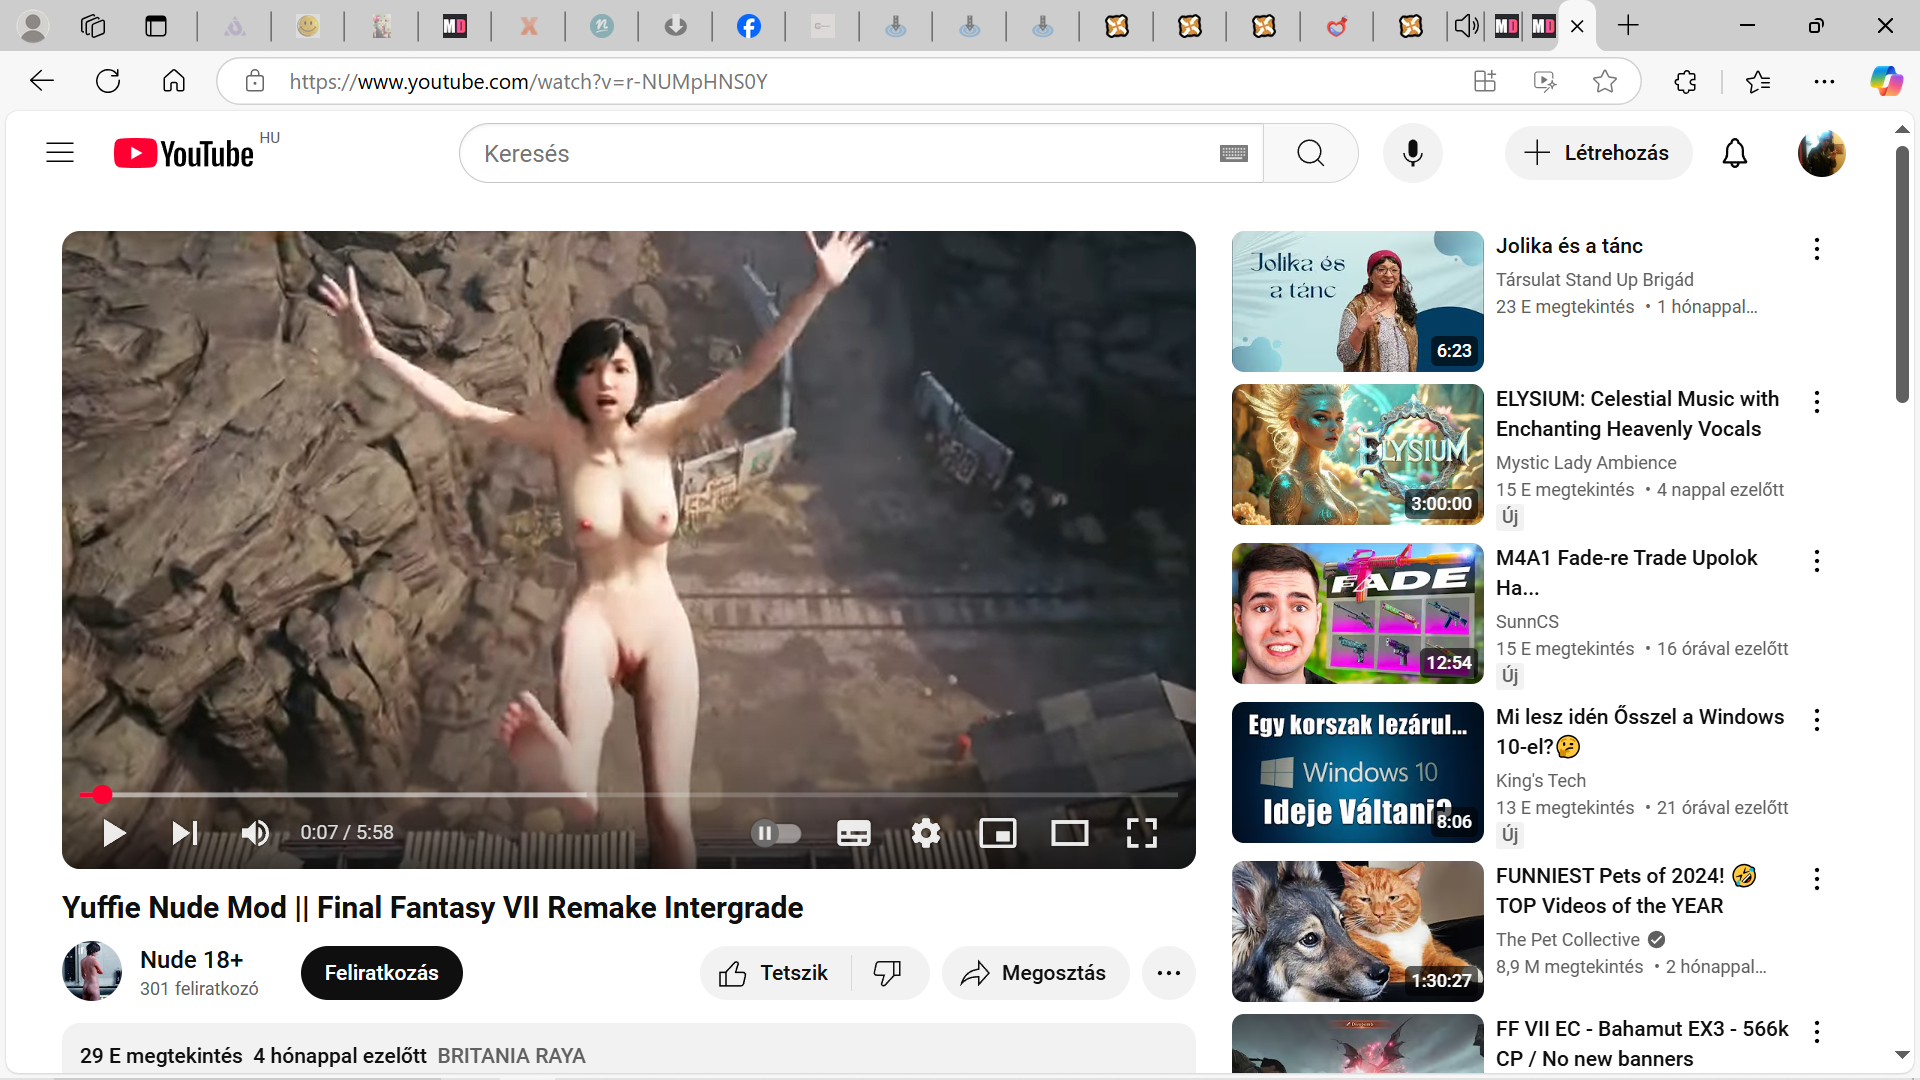Viewport: 1920px width, 1080px height.
Task: Open ELYSIUM Celestial Music video title
Action: point(1637,414)
